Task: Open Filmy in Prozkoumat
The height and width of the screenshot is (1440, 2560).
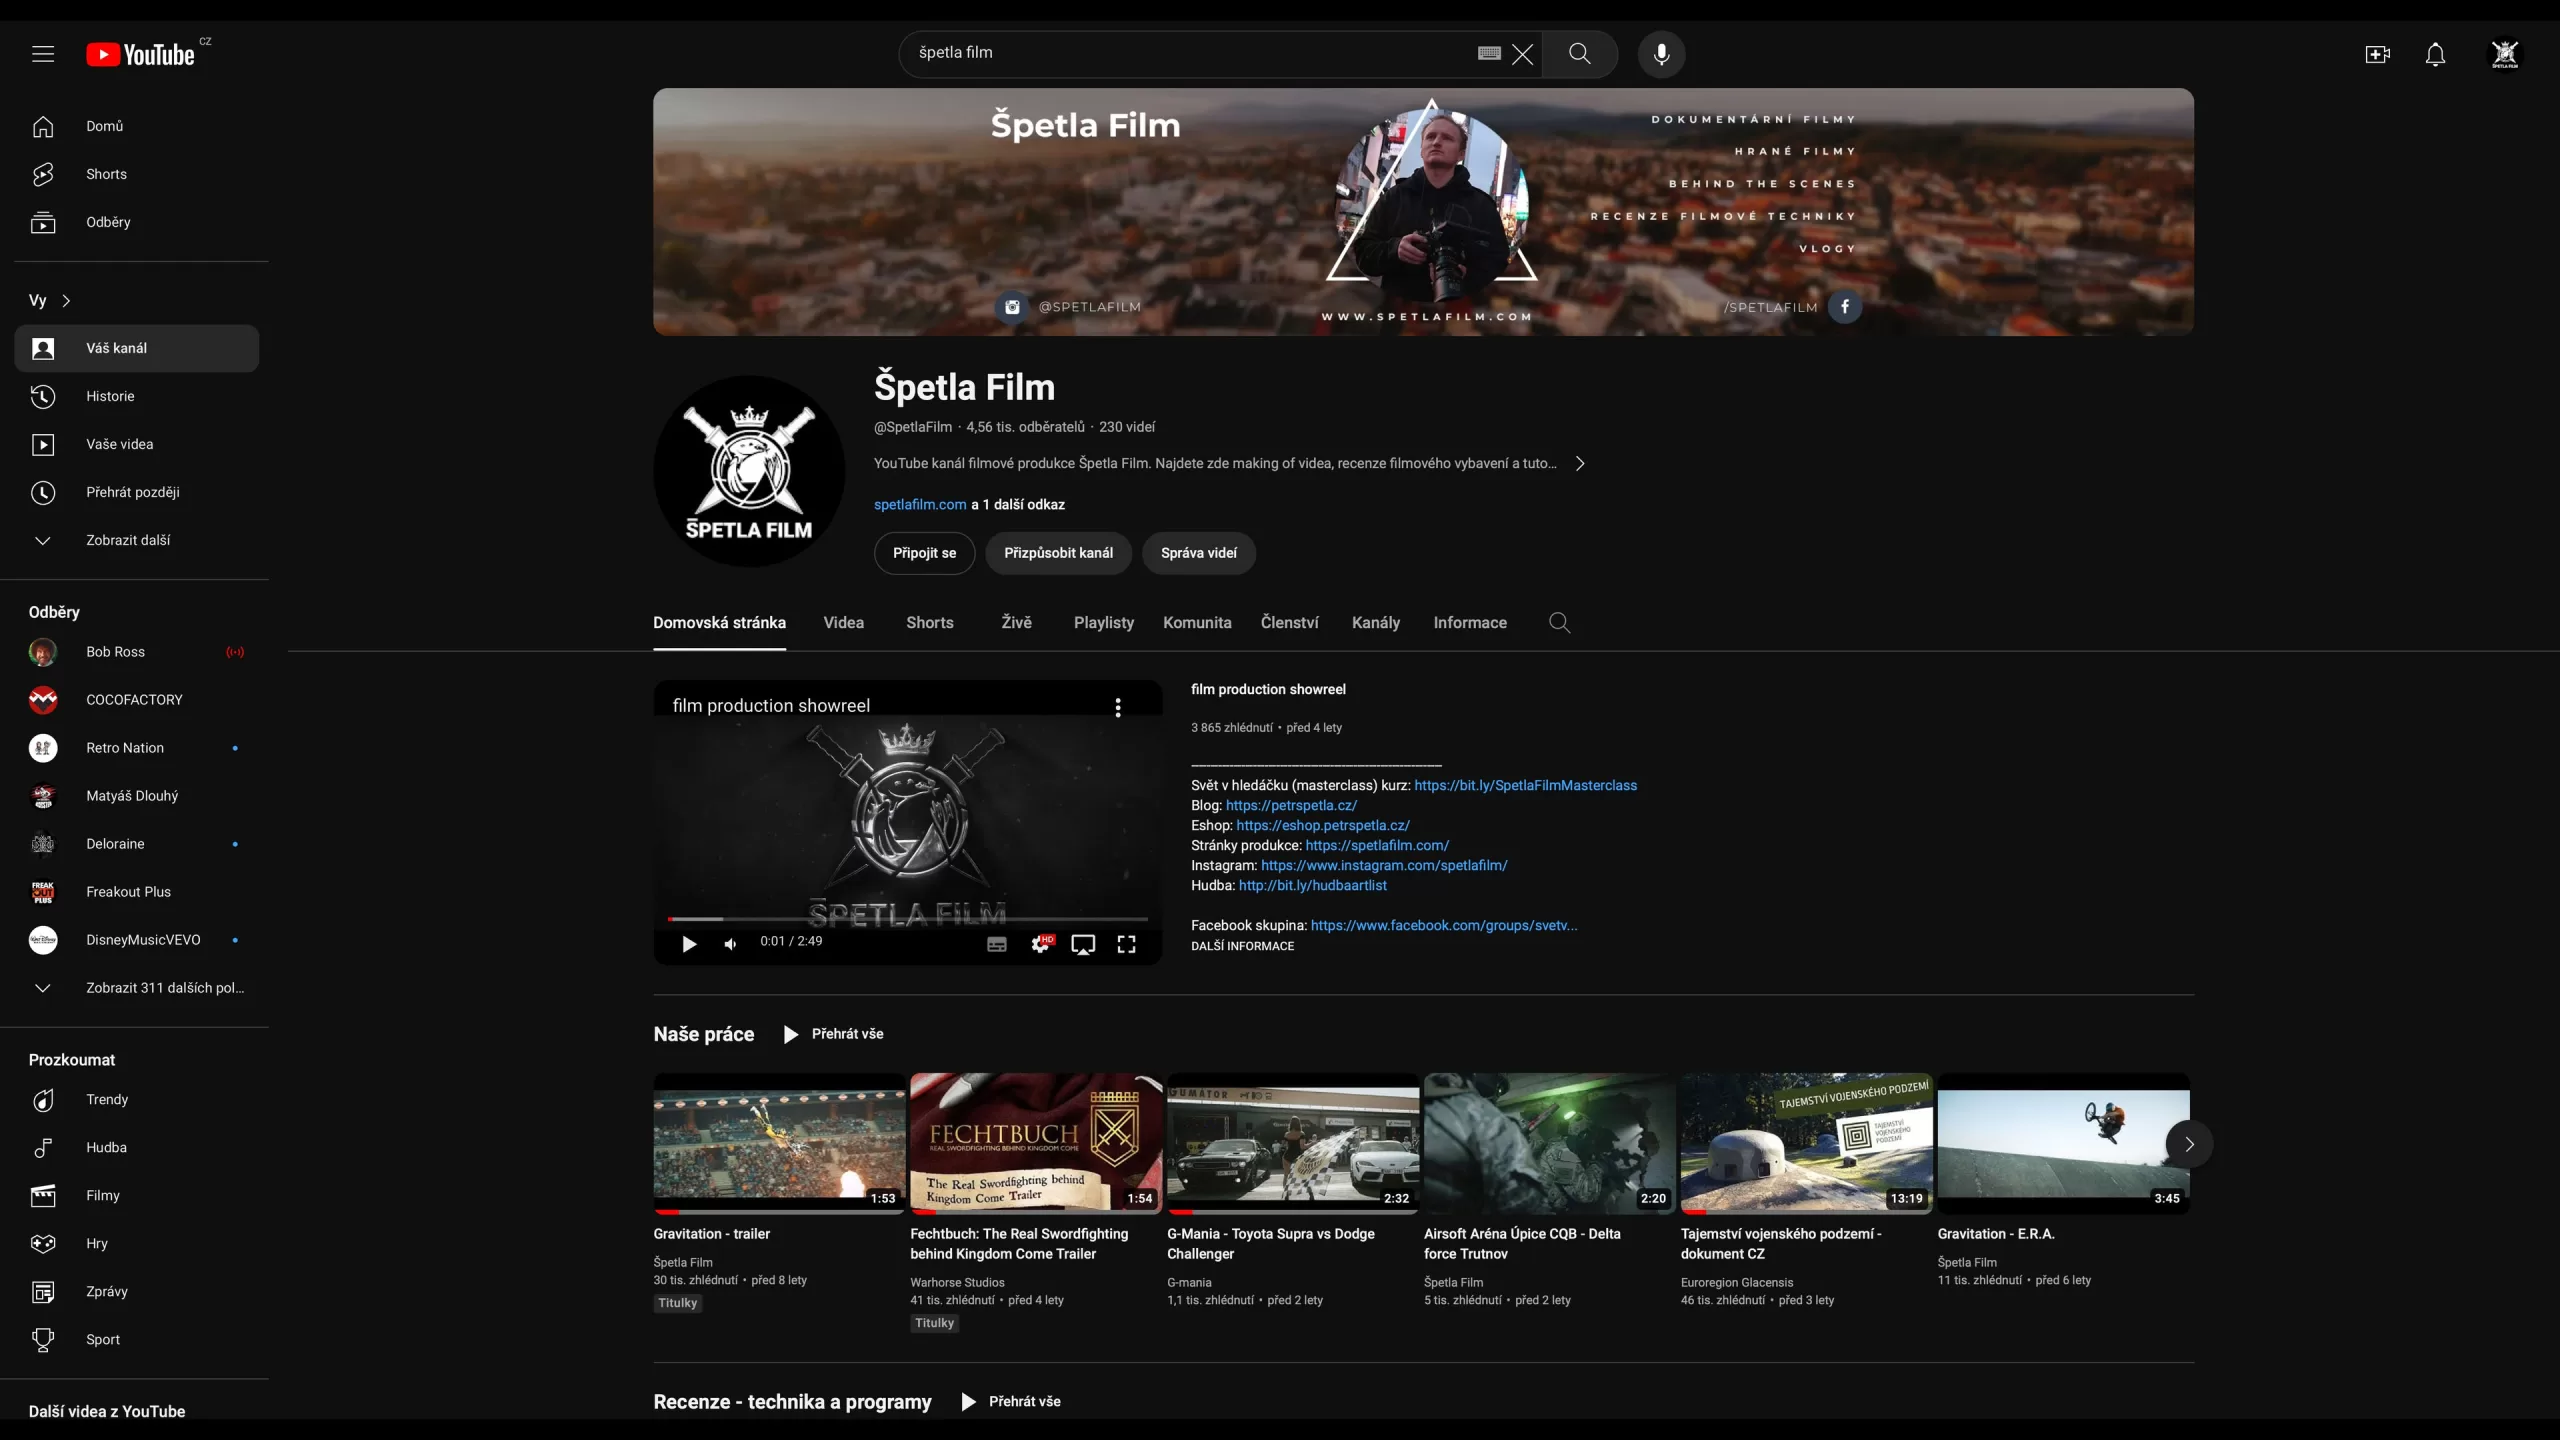Action: (x=137, y=1196)
